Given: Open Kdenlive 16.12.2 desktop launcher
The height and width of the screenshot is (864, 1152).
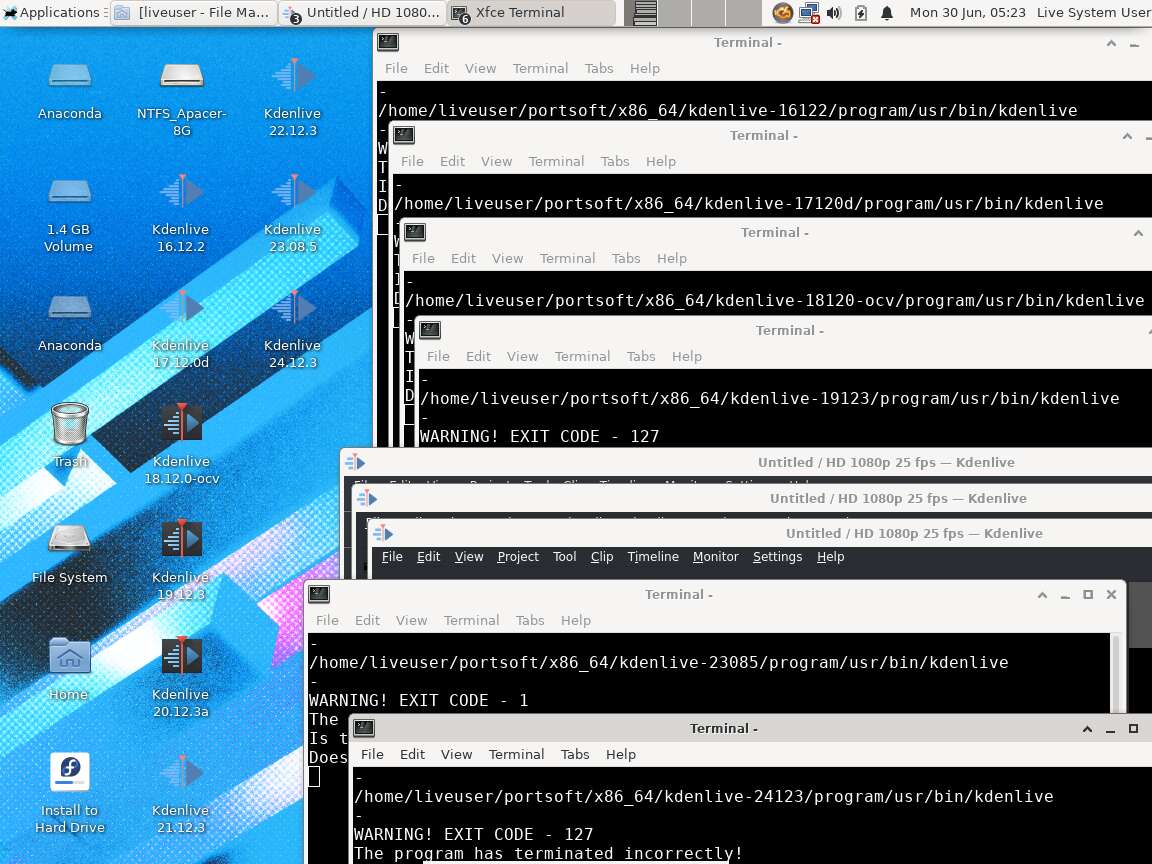Looking at the screenshot, I should tap(181, 213).
